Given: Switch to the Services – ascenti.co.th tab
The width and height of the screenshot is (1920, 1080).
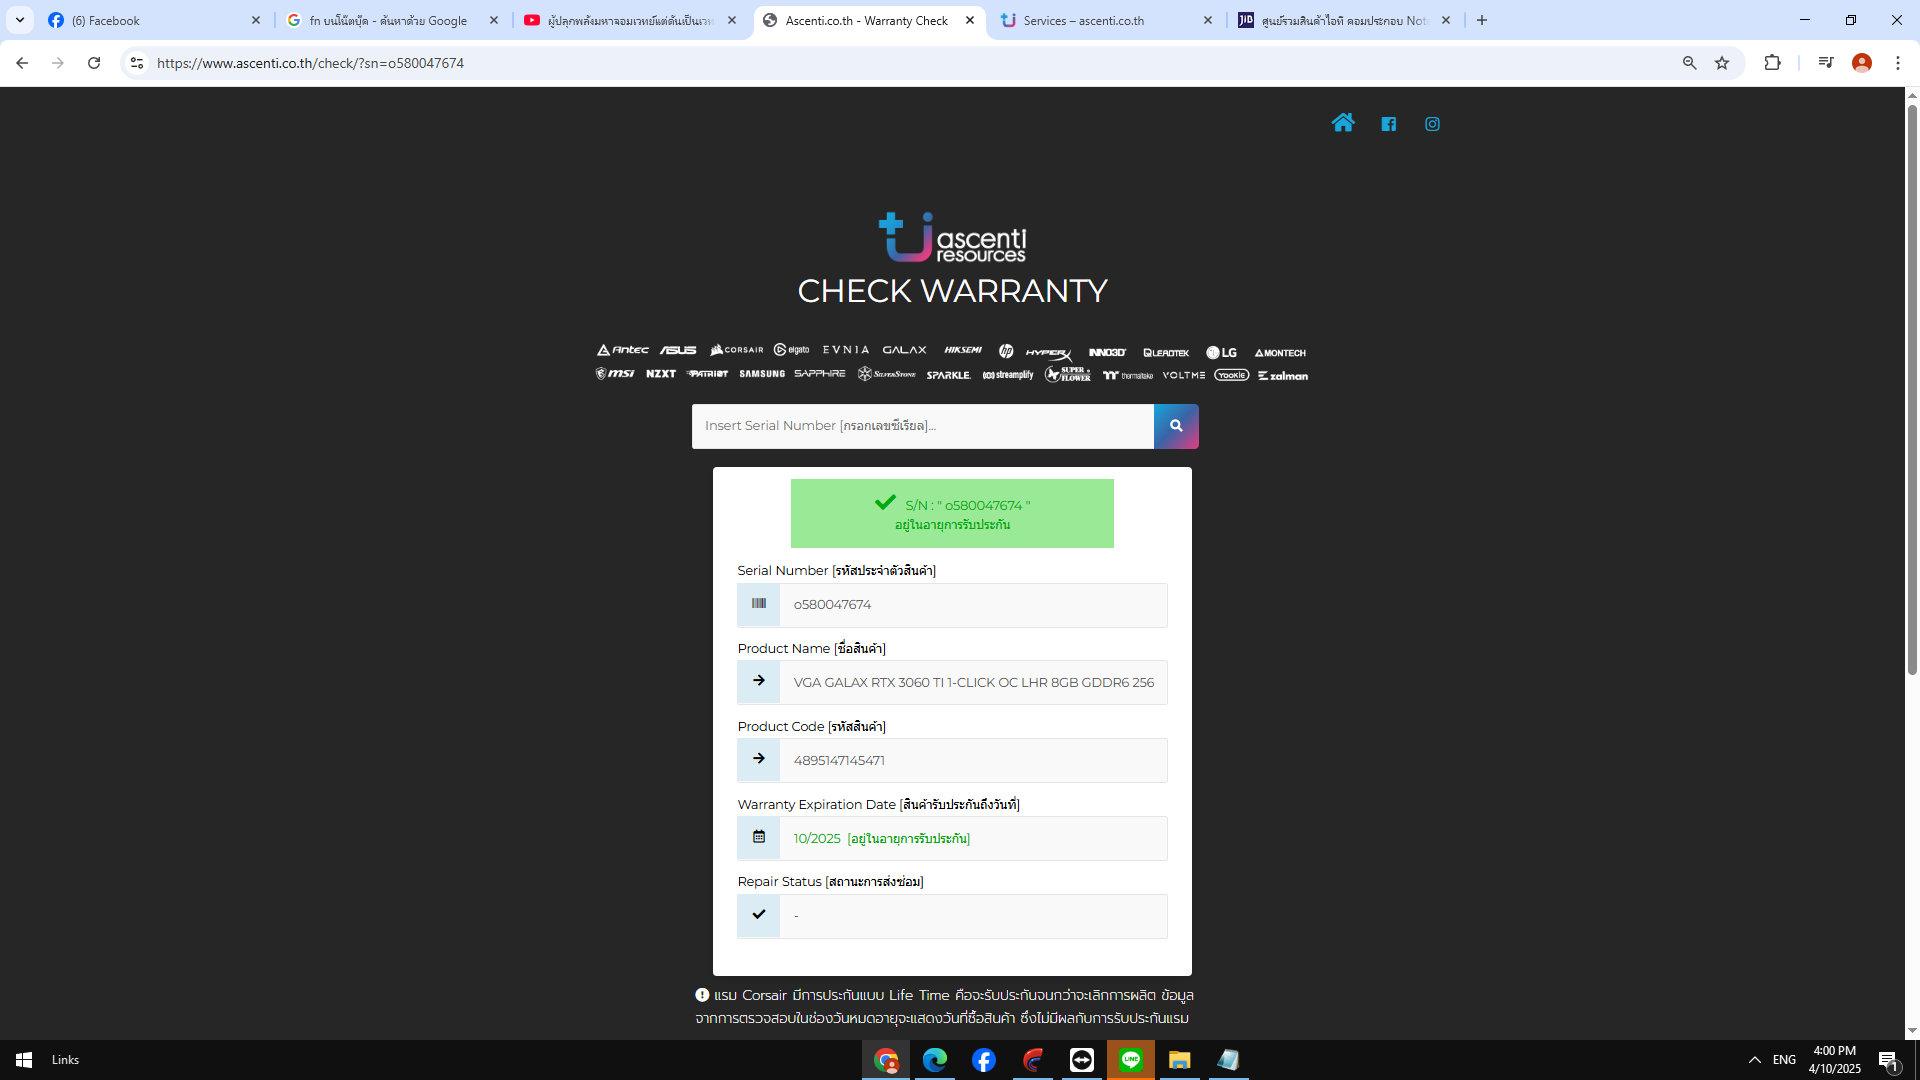Looking at the screenshot, I should 1105,20.
